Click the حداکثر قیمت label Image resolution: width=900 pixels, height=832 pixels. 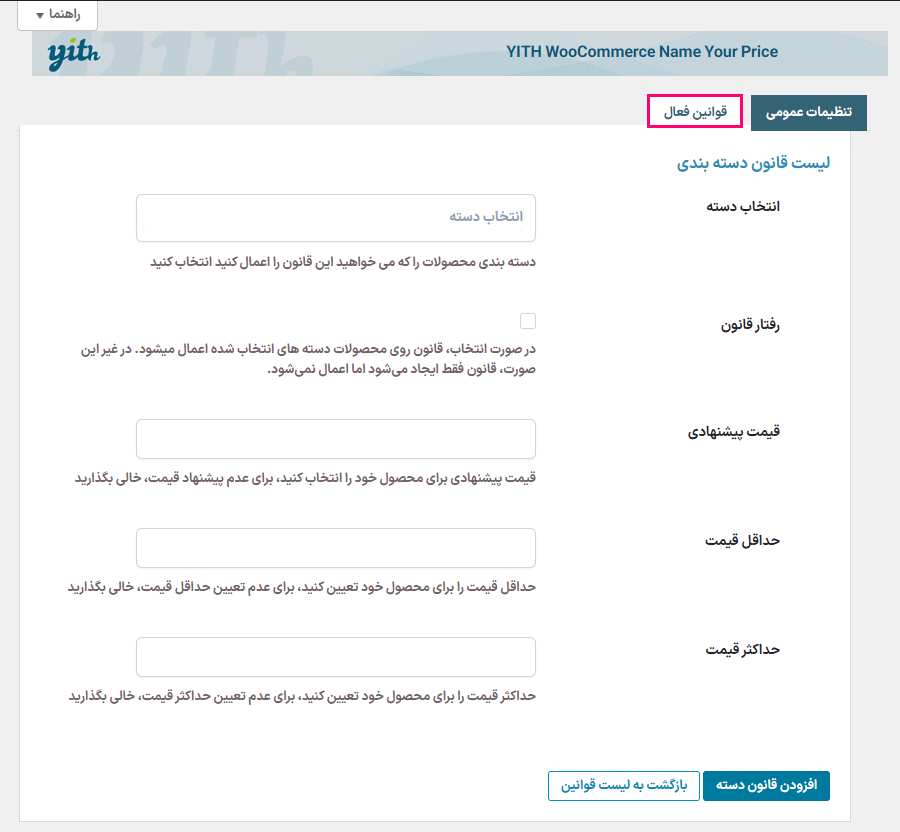(x=742, y=650)
